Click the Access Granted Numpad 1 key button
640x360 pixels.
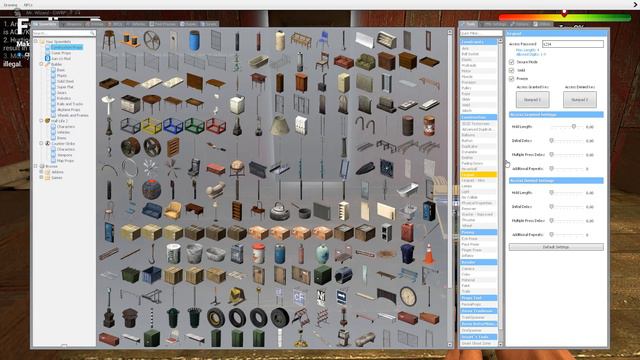click(532, 100)
